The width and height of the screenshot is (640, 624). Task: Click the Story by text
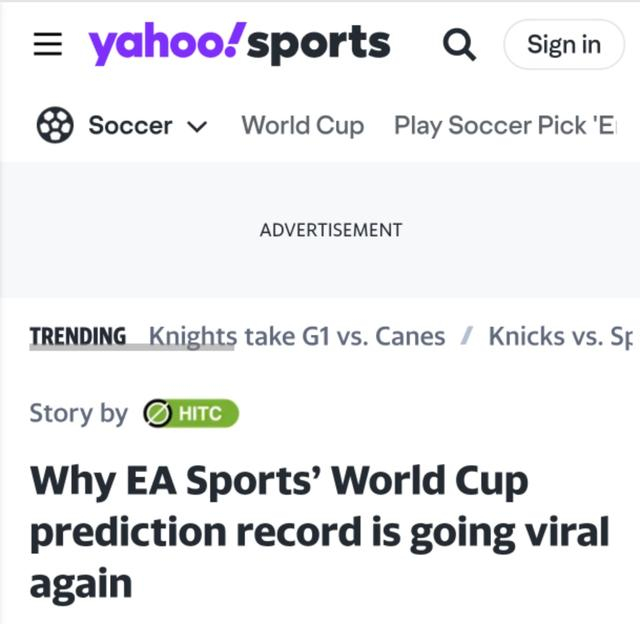coord(79,413)
